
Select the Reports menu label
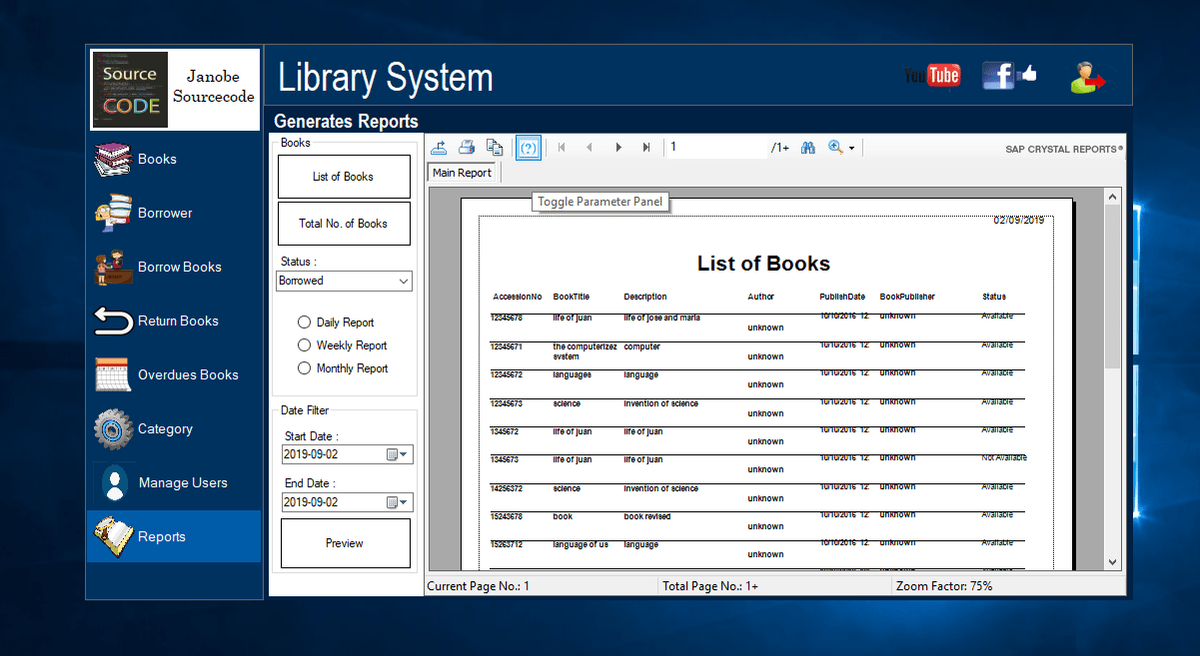click(162, 537)
